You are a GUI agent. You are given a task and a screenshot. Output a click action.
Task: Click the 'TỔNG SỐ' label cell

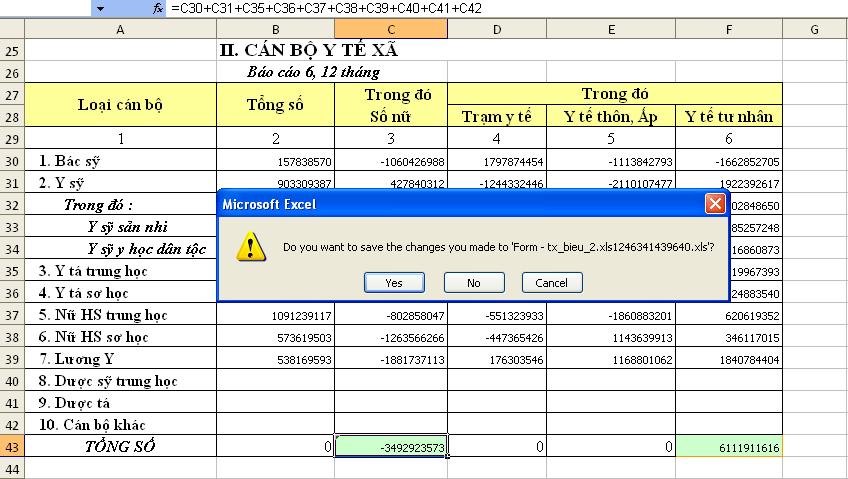click(120, 447)
